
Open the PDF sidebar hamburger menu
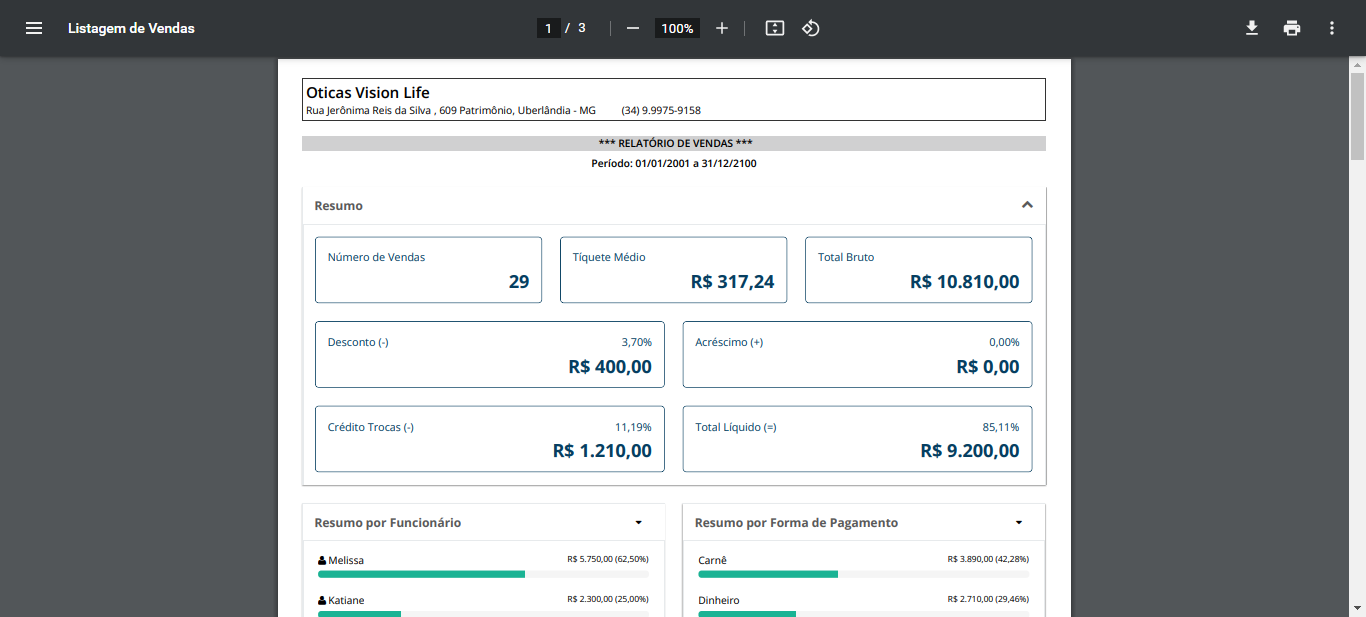34,28
